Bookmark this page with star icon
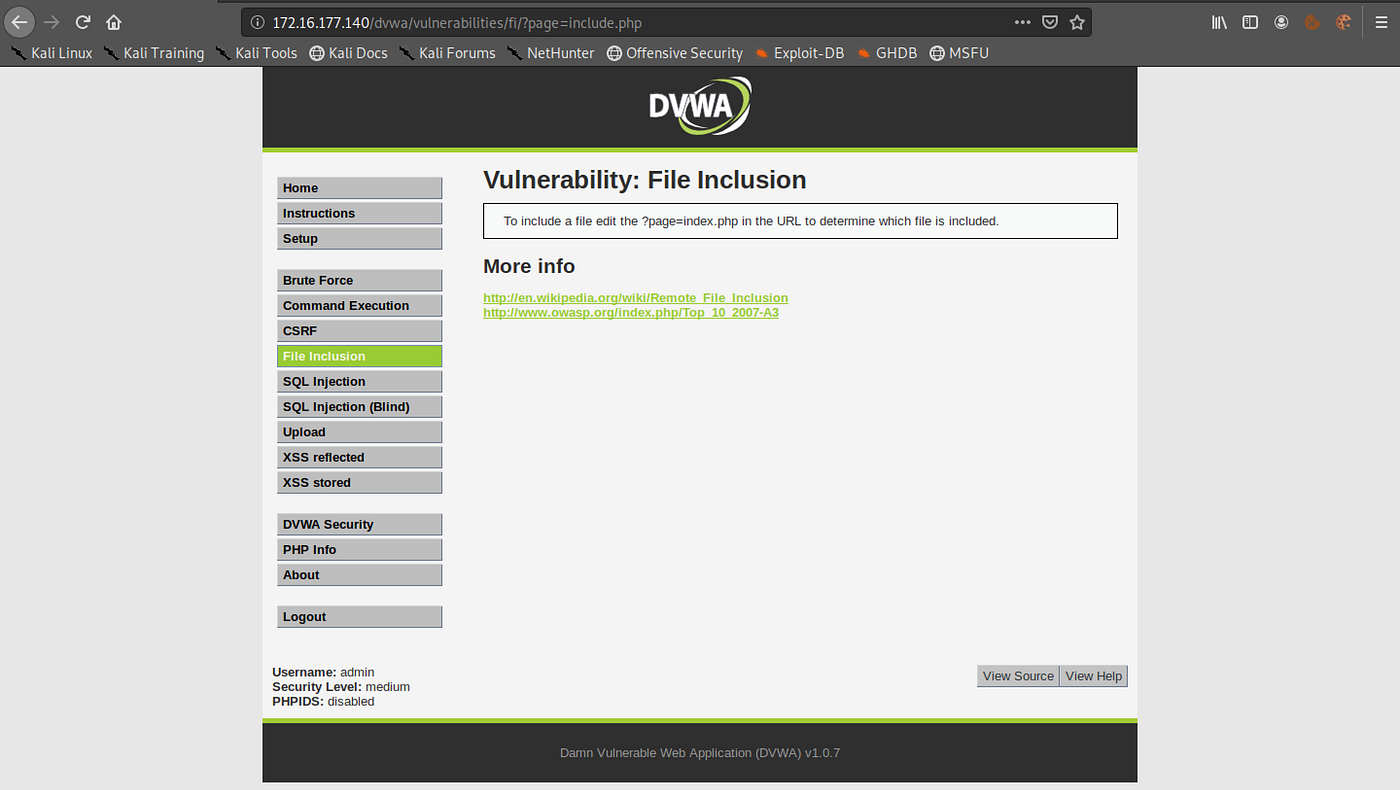This screenshot has height=790, width=1400. (1077, 21)
